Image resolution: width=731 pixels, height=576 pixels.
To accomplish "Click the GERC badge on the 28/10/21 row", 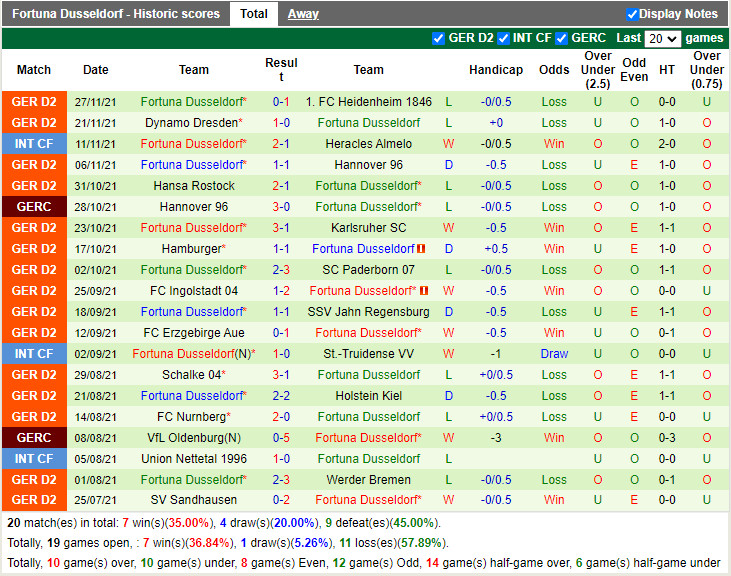I will click(x=34, y=207).
